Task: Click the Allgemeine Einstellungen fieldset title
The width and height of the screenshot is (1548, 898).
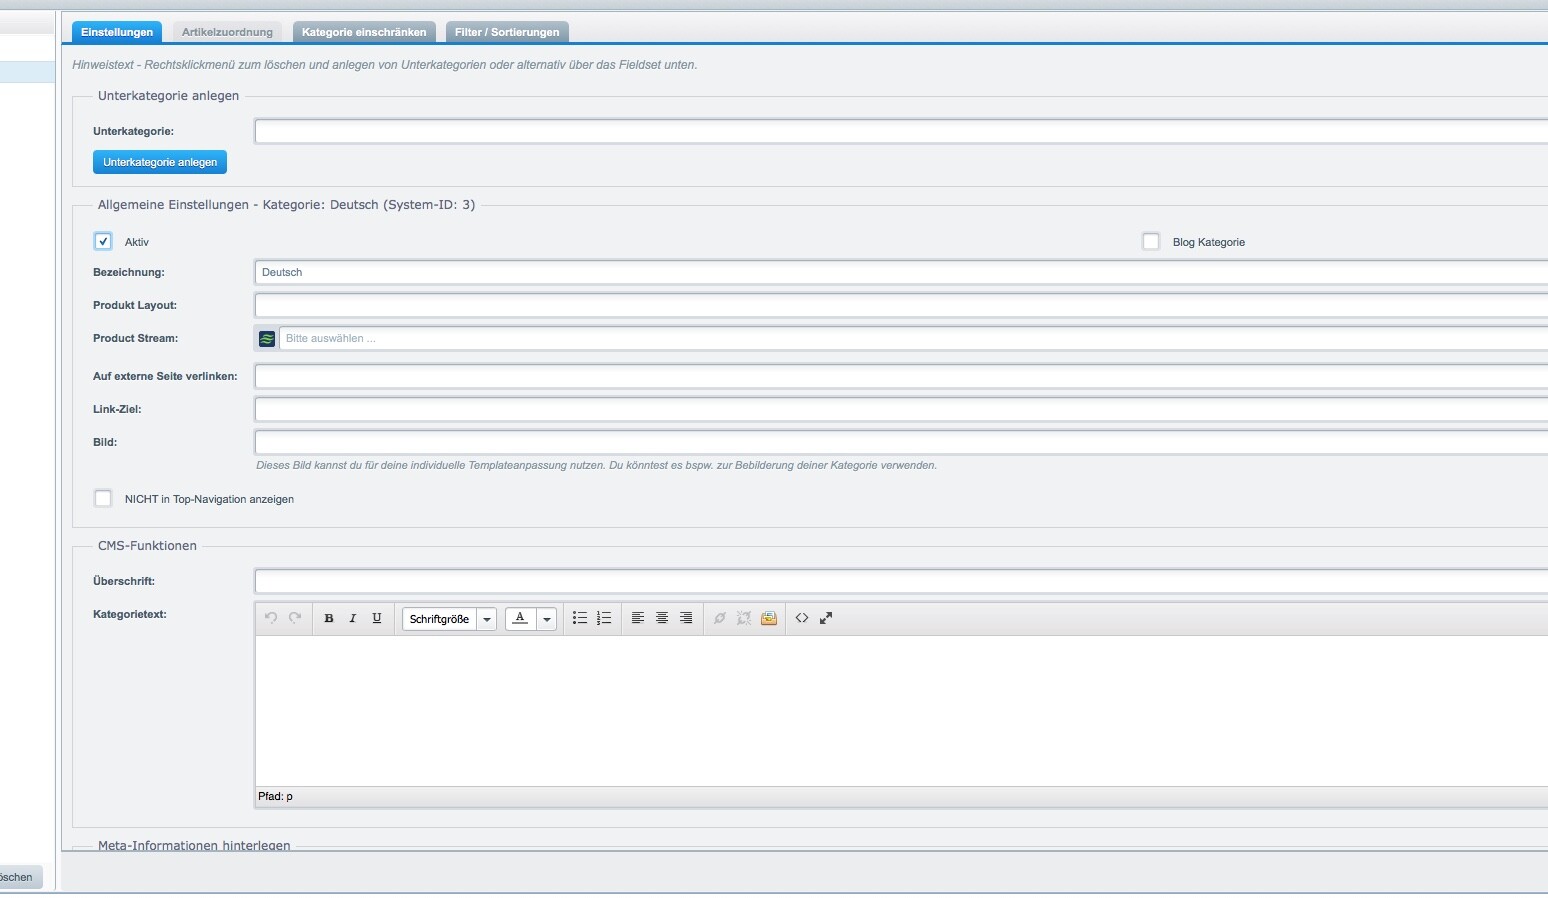Action: [x=286, y=205]
